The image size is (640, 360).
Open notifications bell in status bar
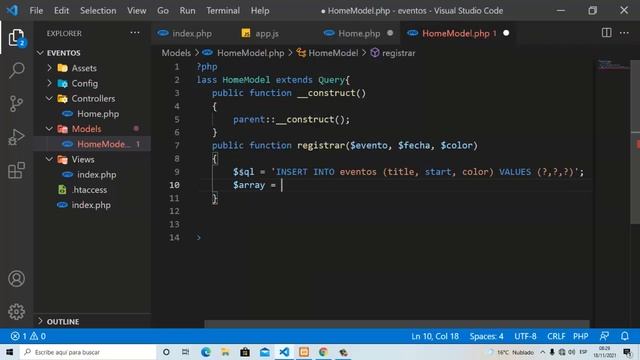(x=624, y=336)
